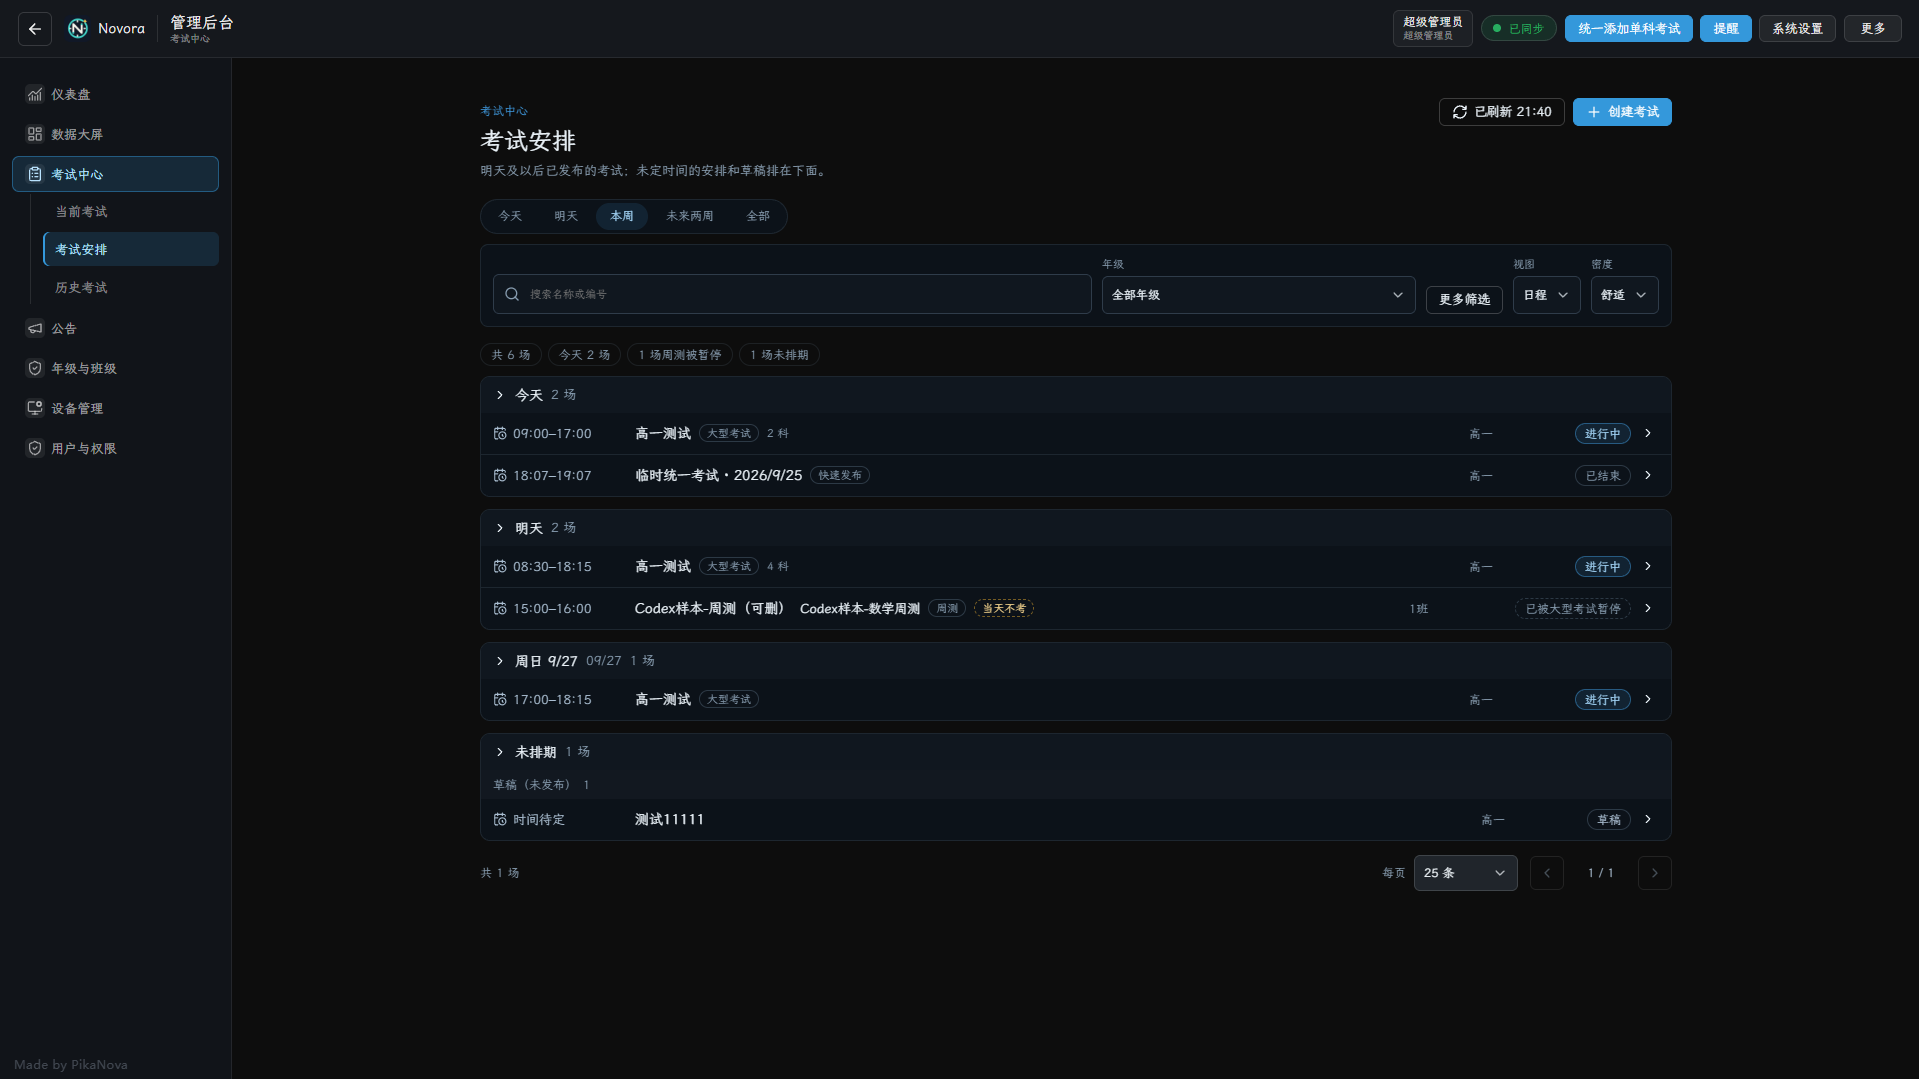Click calendar icon for 18:07–19:07 exam
1919x1079 pixels.
[500, 475]
